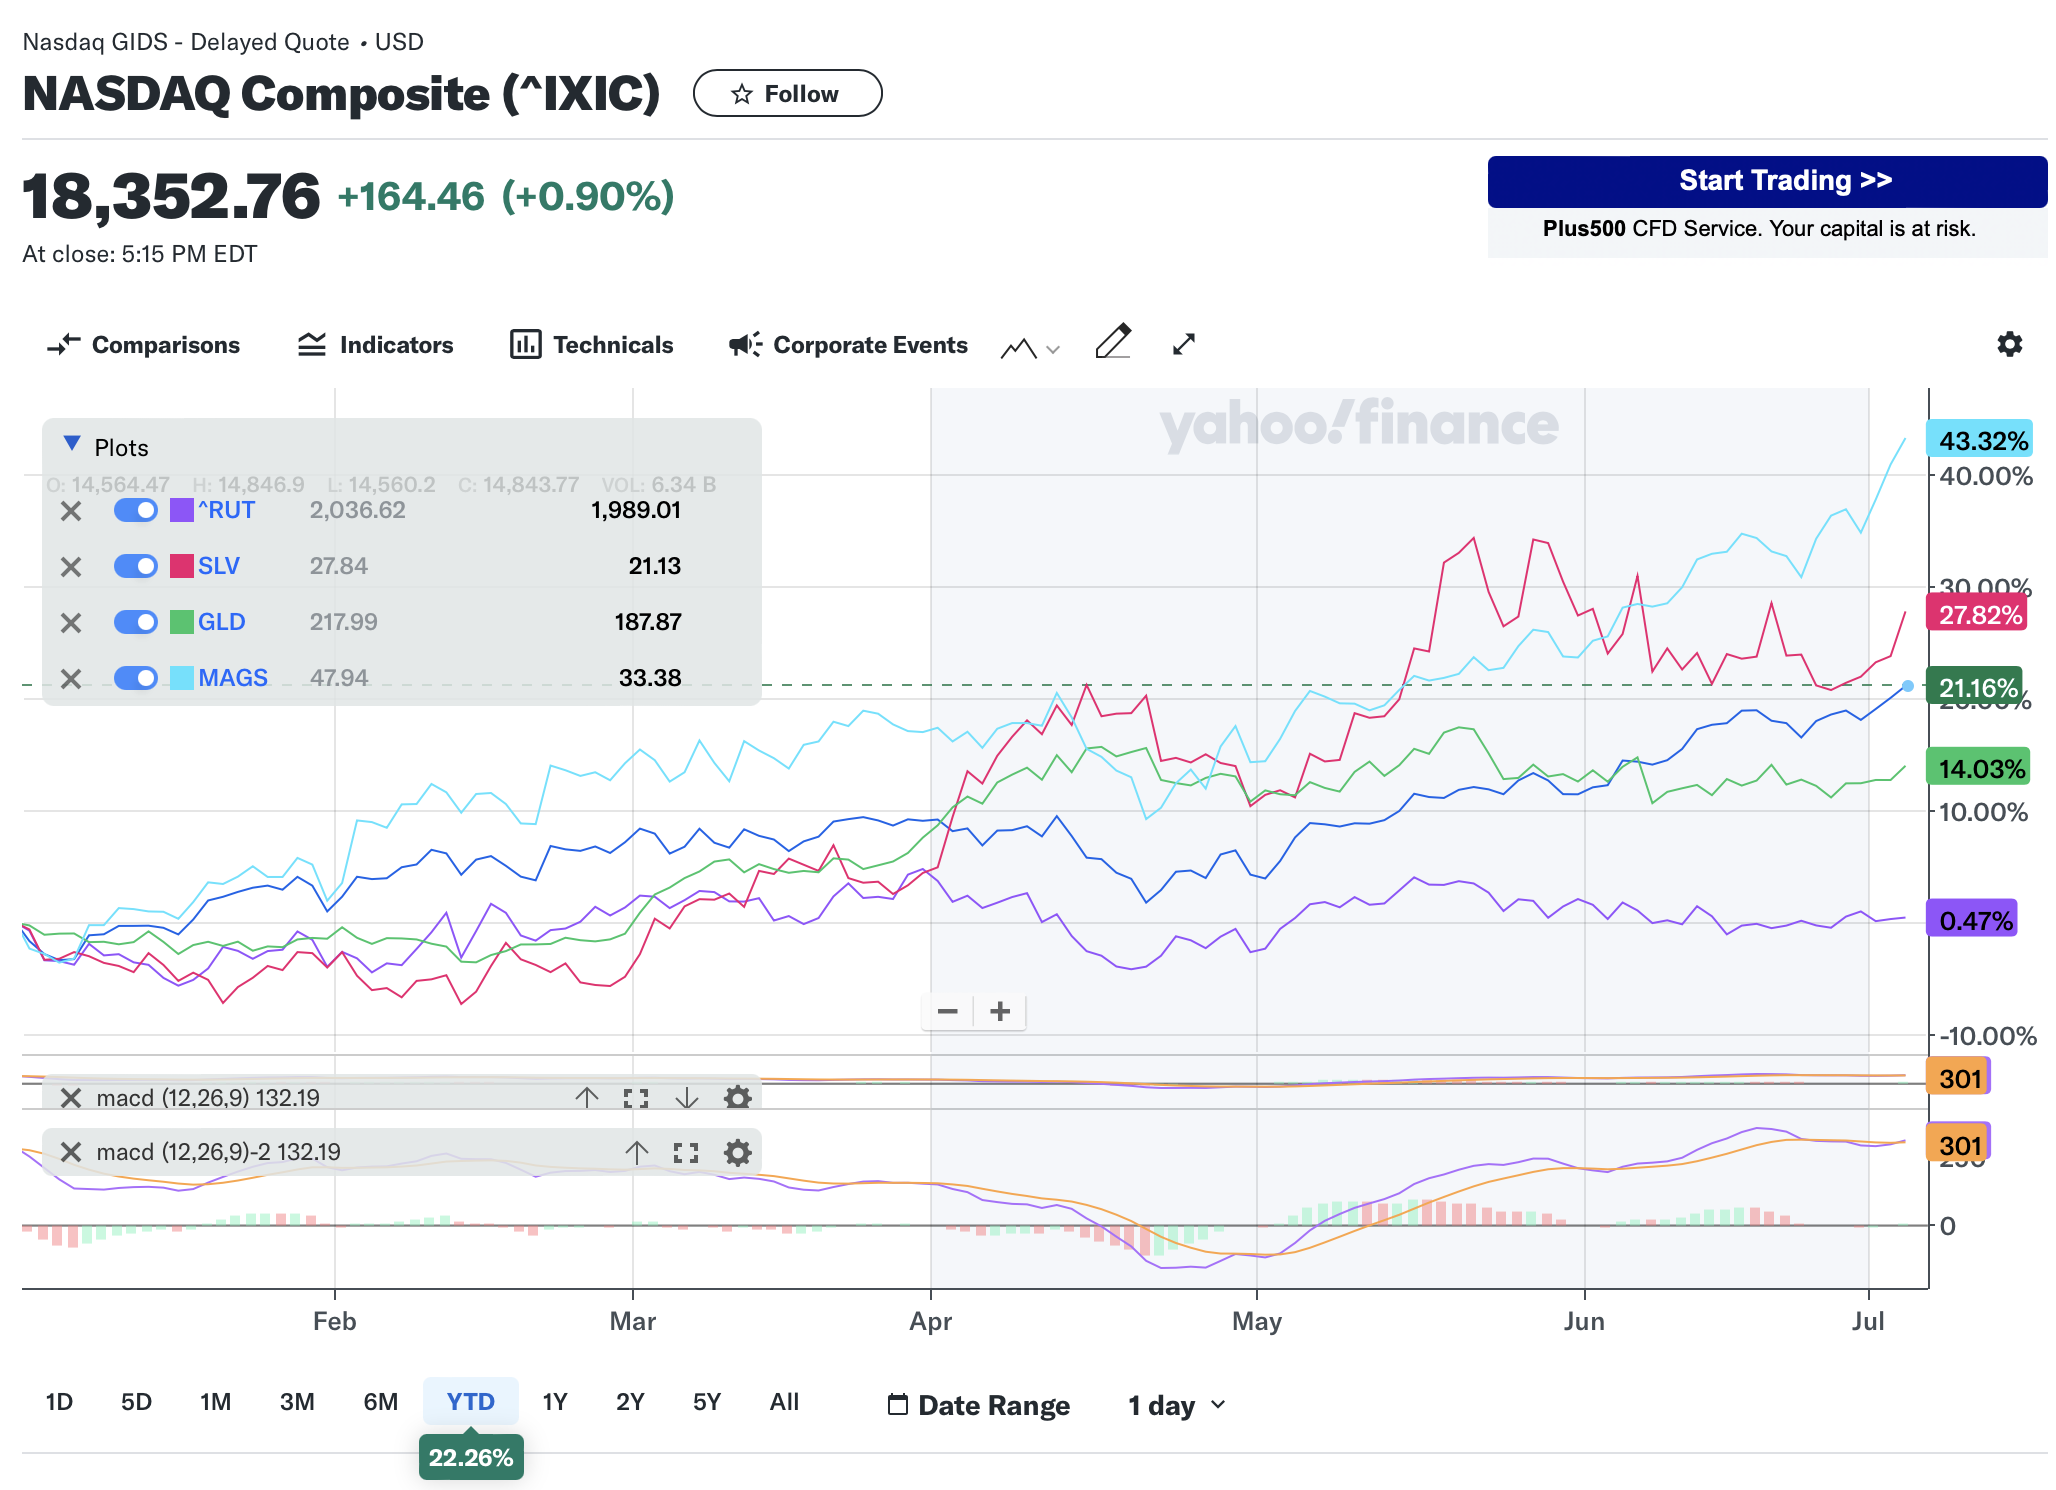Screen dimensions: 2056x1490
Task: Click the draw pencil tool icon
Action: [x=1112, y=343]
